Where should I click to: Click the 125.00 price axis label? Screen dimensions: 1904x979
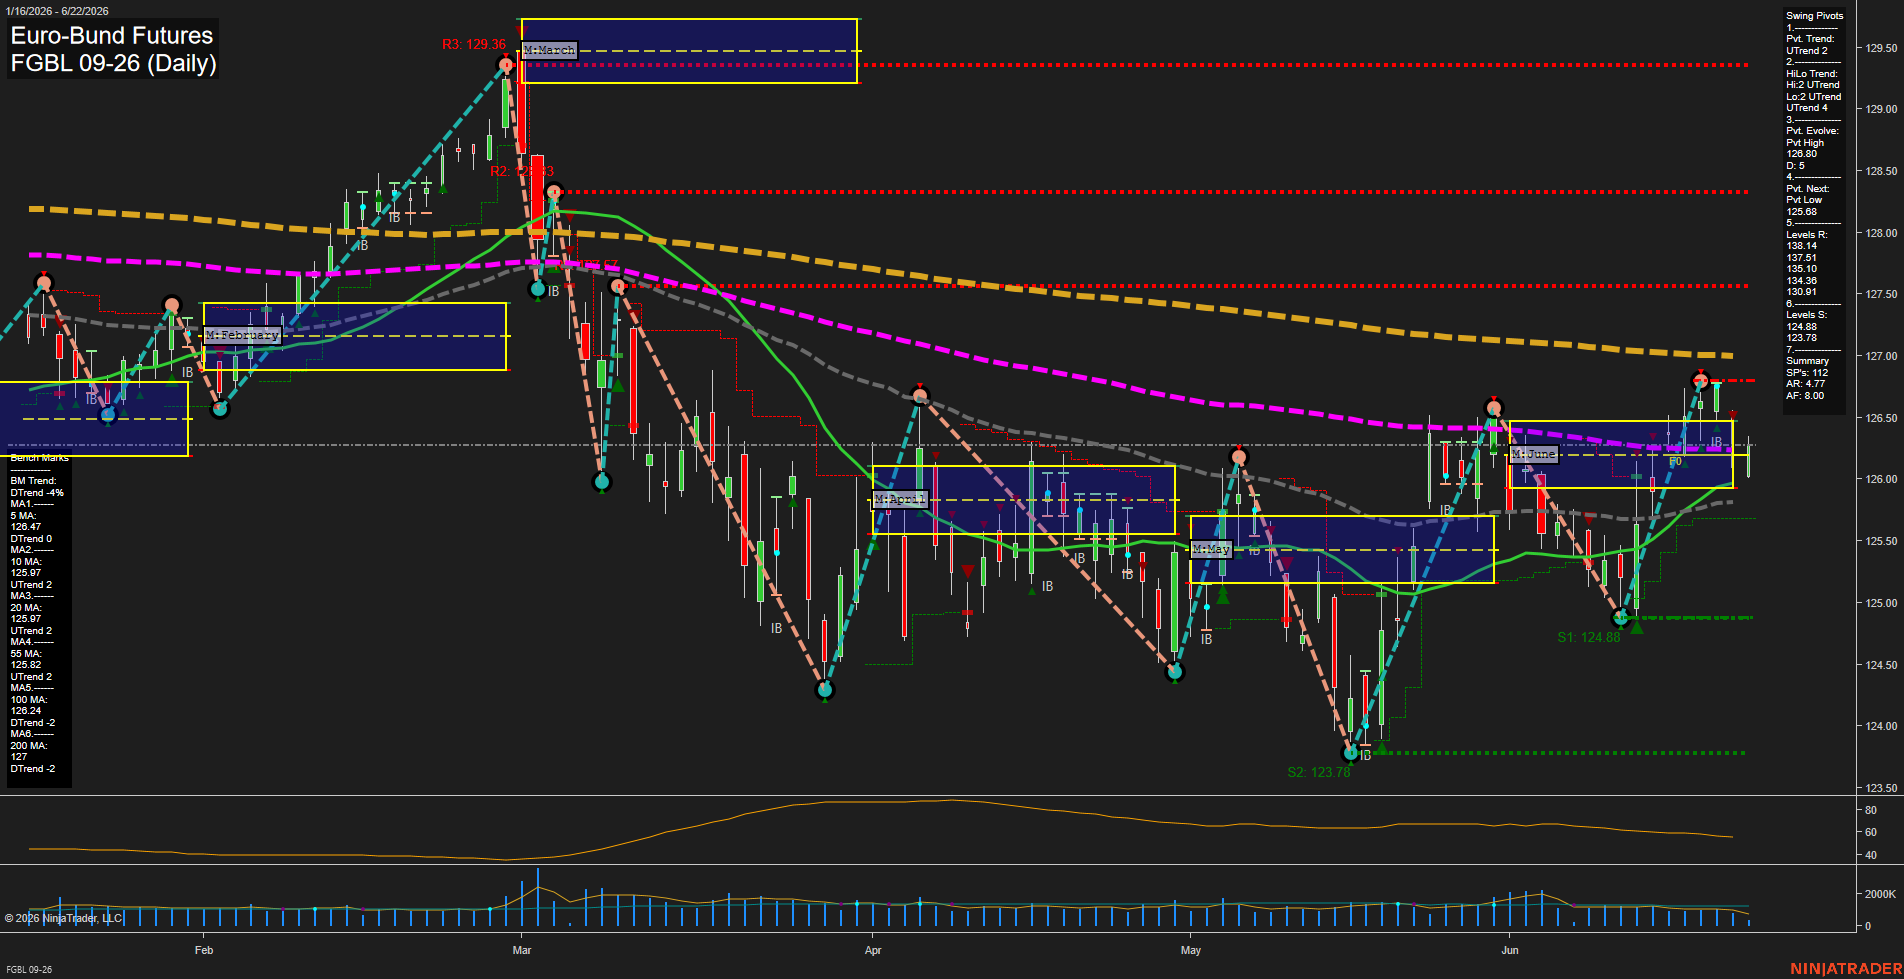1882,603
